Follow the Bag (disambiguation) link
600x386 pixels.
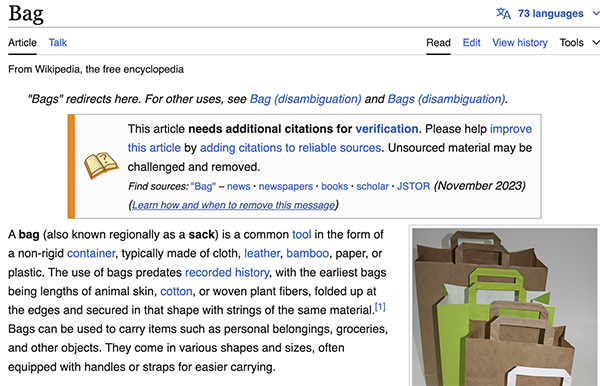(x=305, y=99)
